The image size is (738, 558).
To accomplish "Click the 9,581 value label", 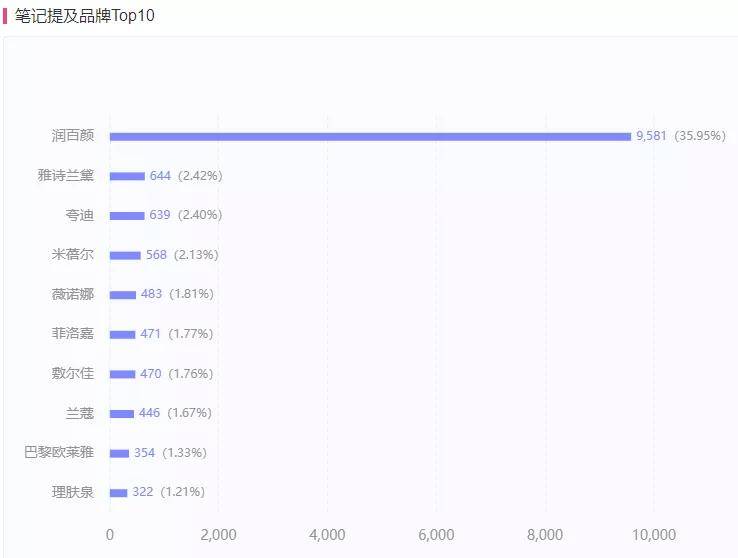I will point(651,136).
